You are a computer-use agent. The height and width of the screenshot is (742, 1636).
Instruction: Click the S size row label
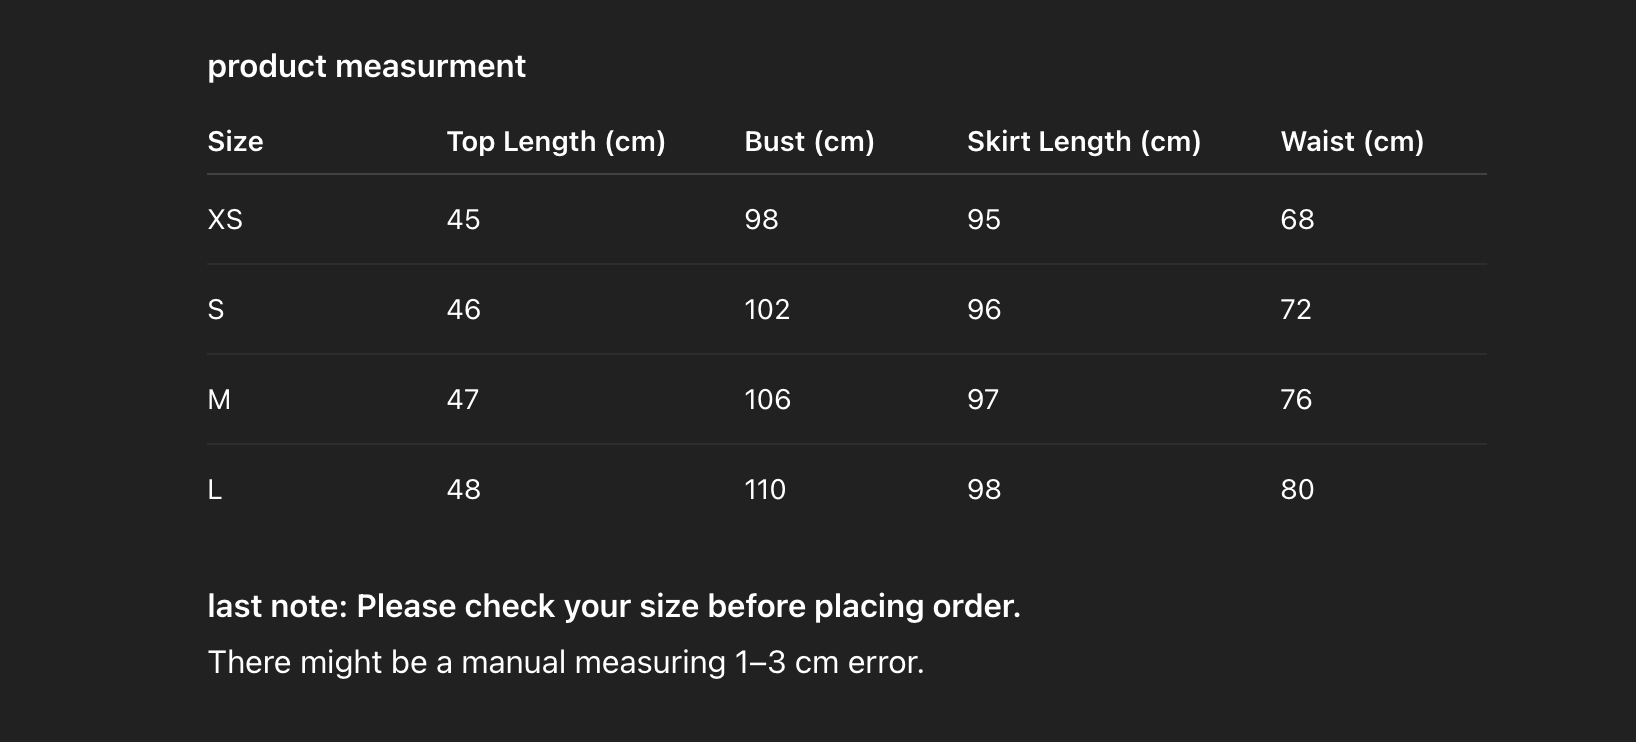click(216, 310)
